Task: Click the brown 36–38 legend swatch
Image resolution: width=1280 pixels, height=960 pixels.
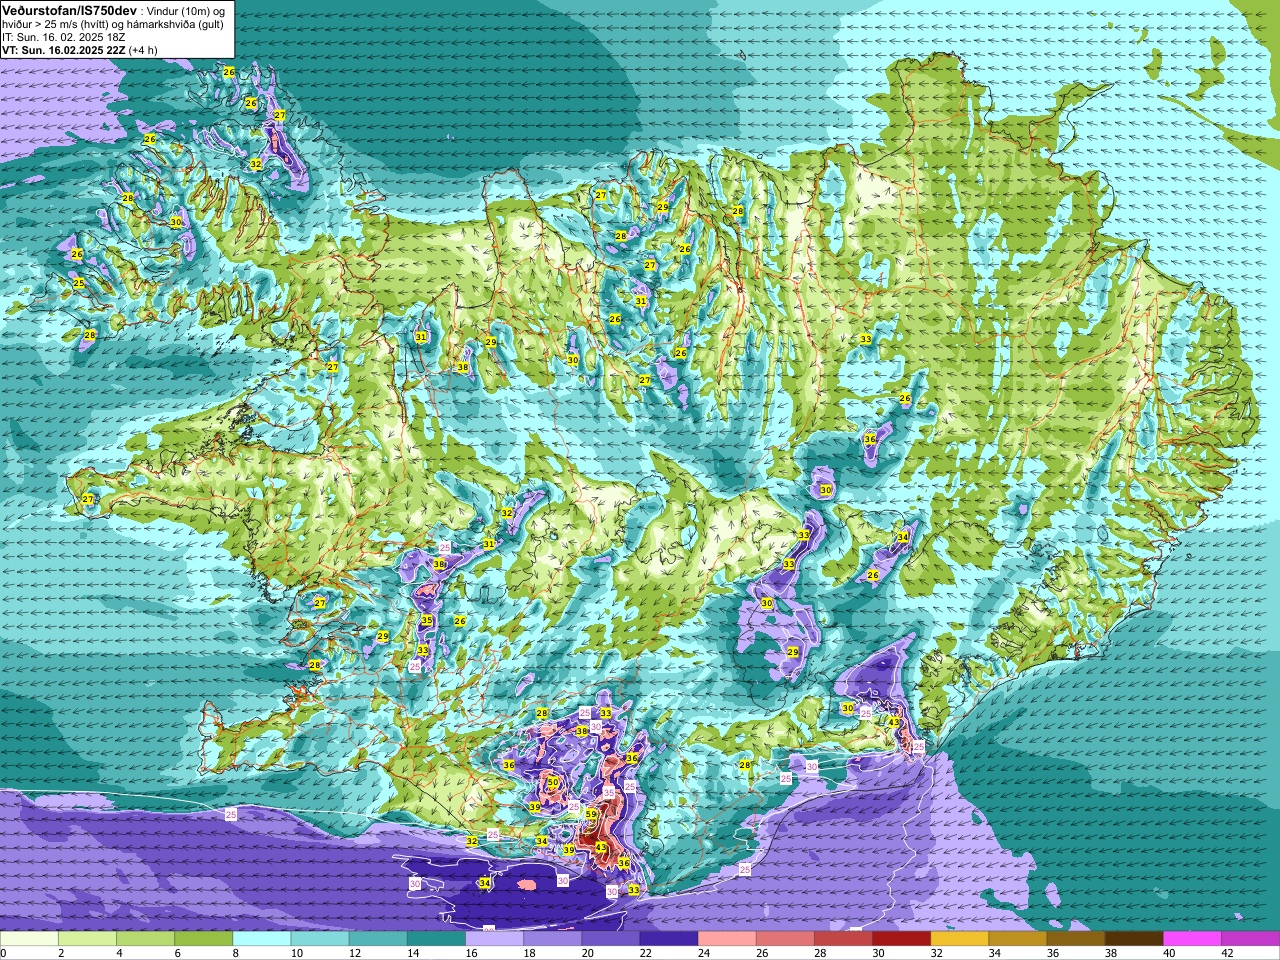Action: 1076,939
